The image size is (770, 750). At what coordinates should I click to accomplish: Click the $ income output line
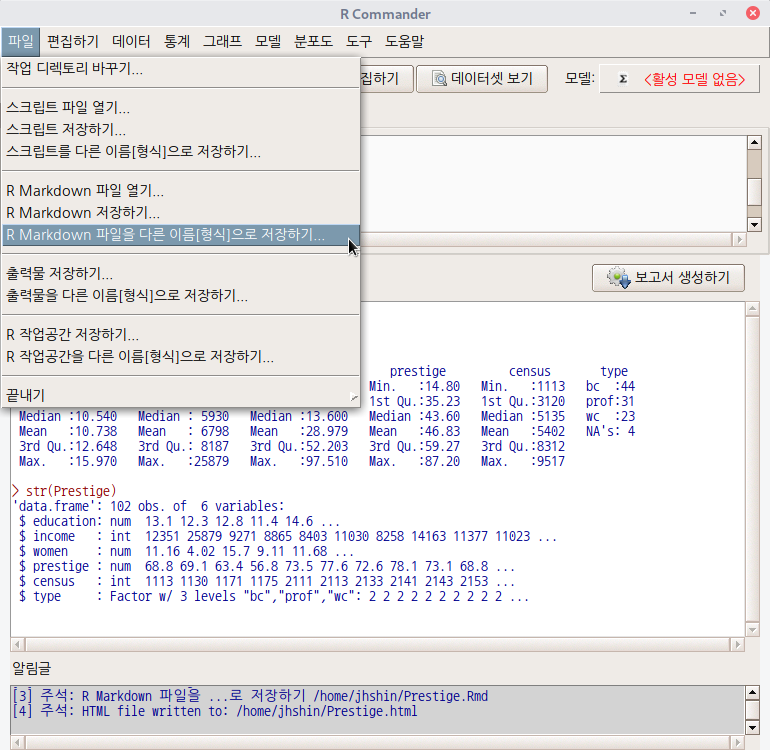coord(288,536)
